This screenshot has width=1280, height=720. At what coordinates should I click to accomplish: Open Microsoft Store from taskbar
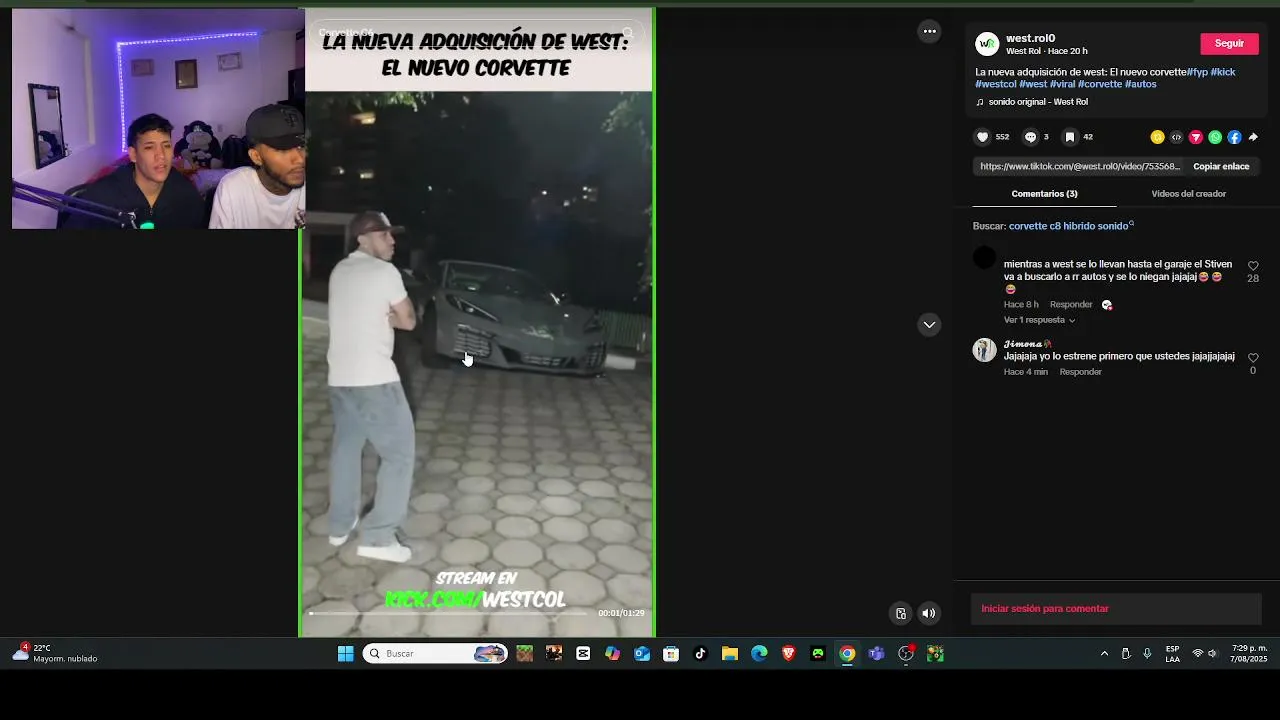click(671, 654)
